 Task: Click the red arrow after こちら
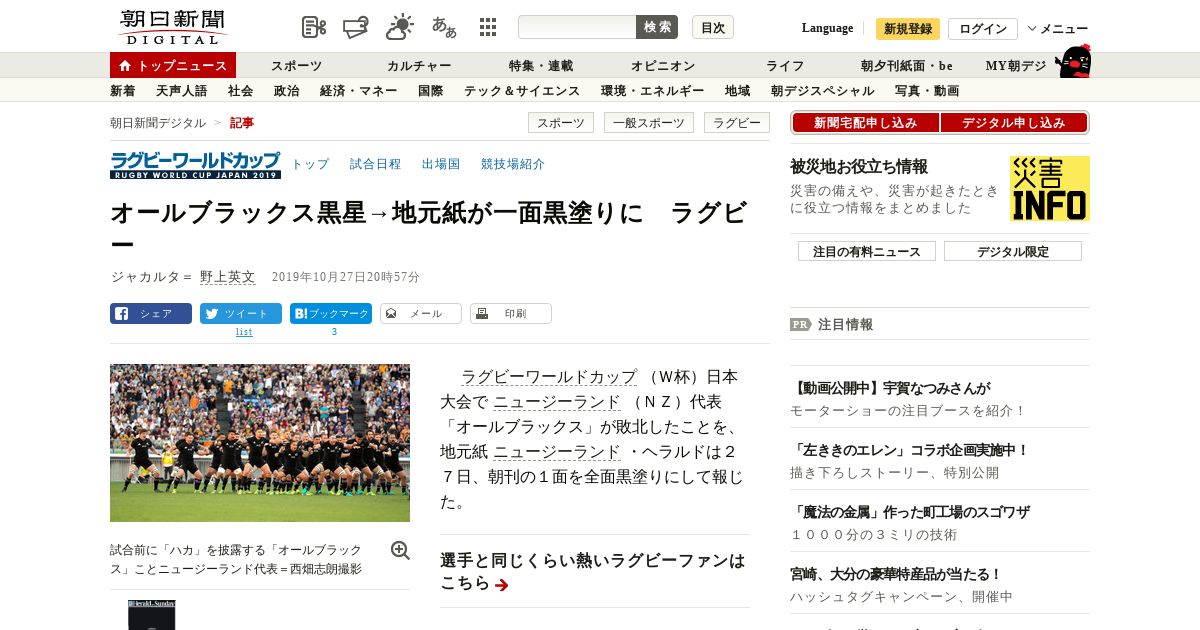(501, 585)
